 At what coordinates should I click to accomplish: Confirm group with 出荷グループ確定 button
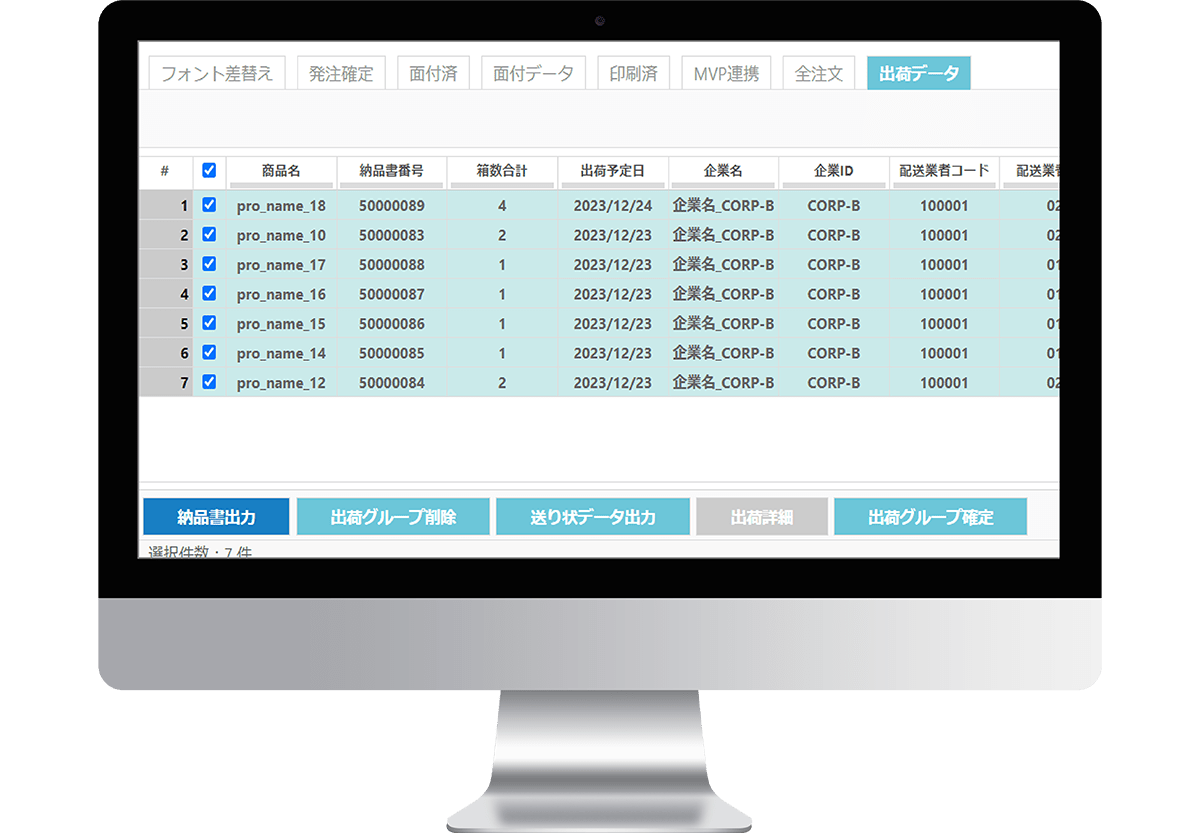(x=930, y=517)
